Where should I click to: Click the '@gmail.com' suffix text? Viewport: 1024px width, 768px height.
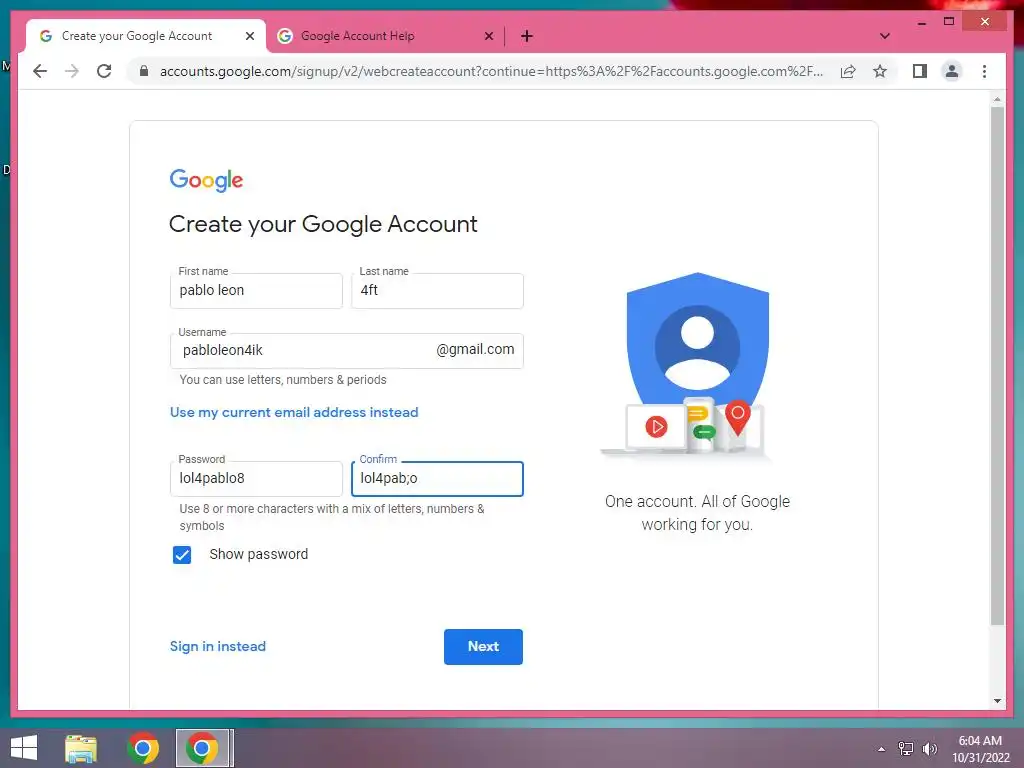click(475, 349)
